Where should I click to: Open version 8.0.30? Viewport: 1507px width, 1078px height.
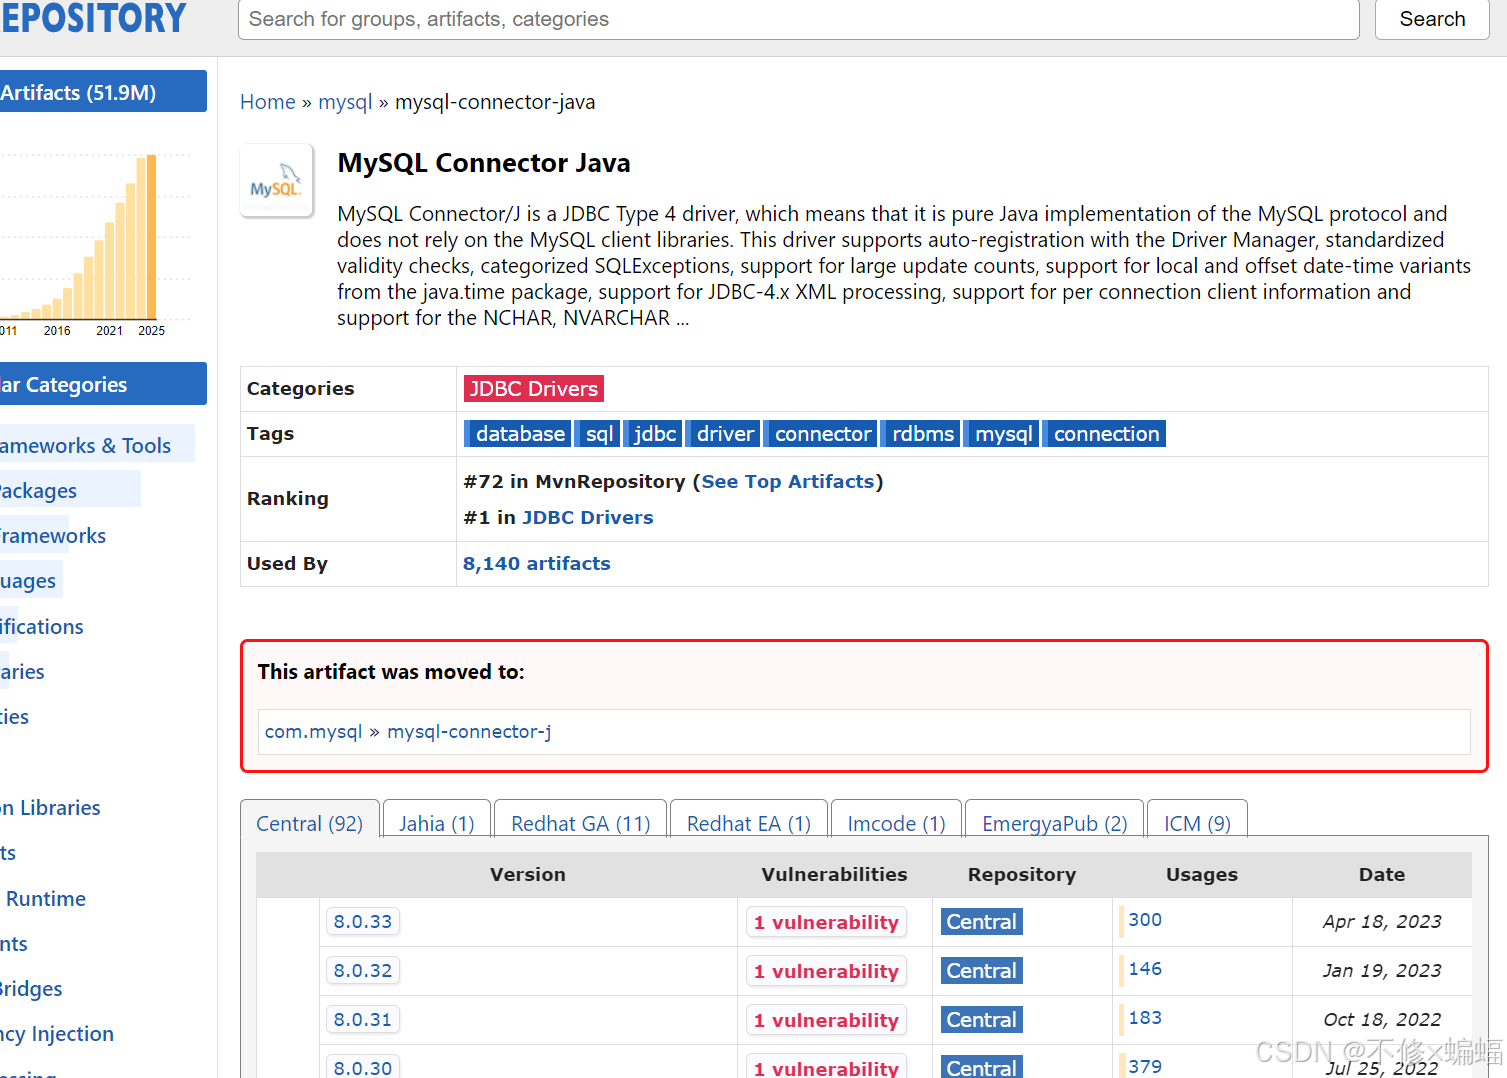pos(363,1066)
